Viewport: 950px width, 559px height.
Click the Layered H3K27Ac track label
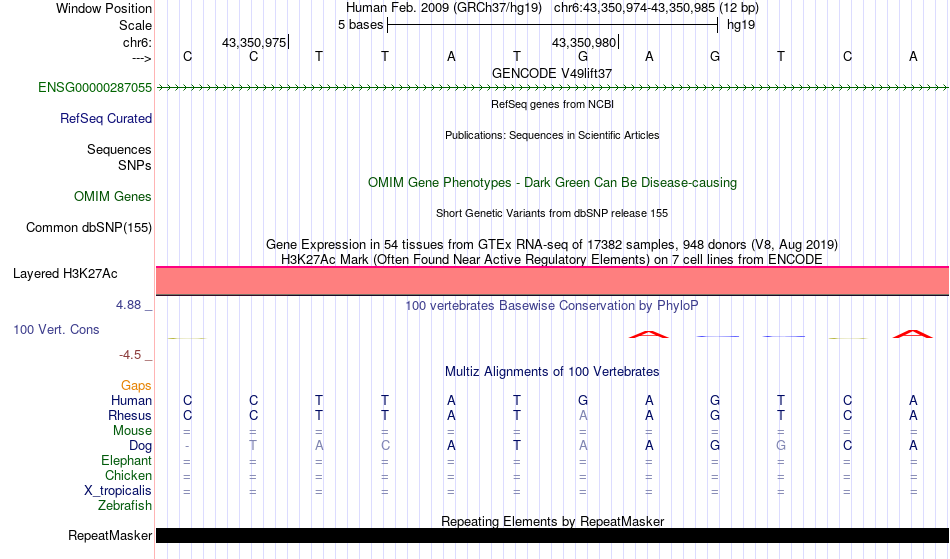[x=65, y=273]
